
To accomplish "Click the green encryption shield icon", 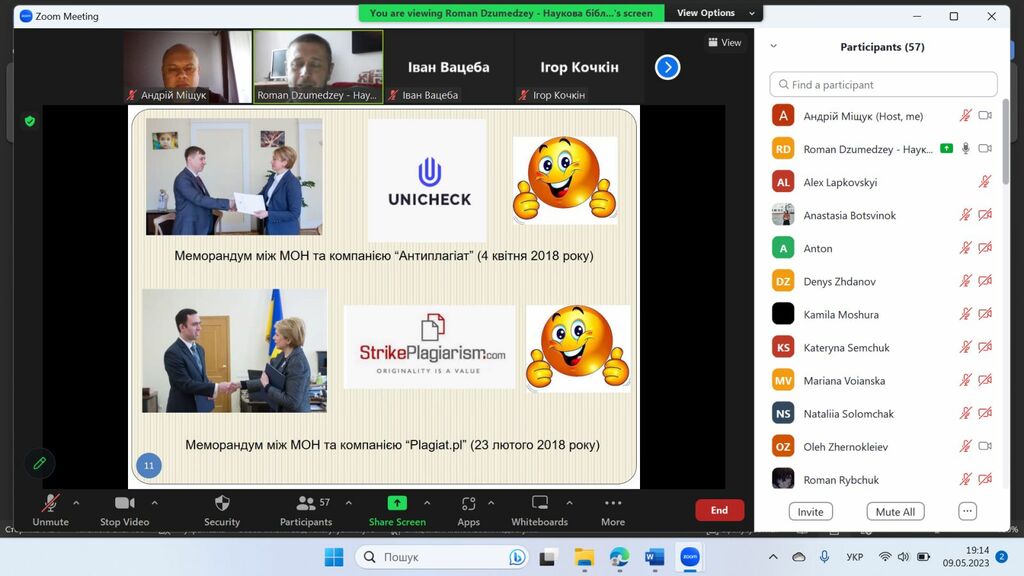I will coord(30,121).
